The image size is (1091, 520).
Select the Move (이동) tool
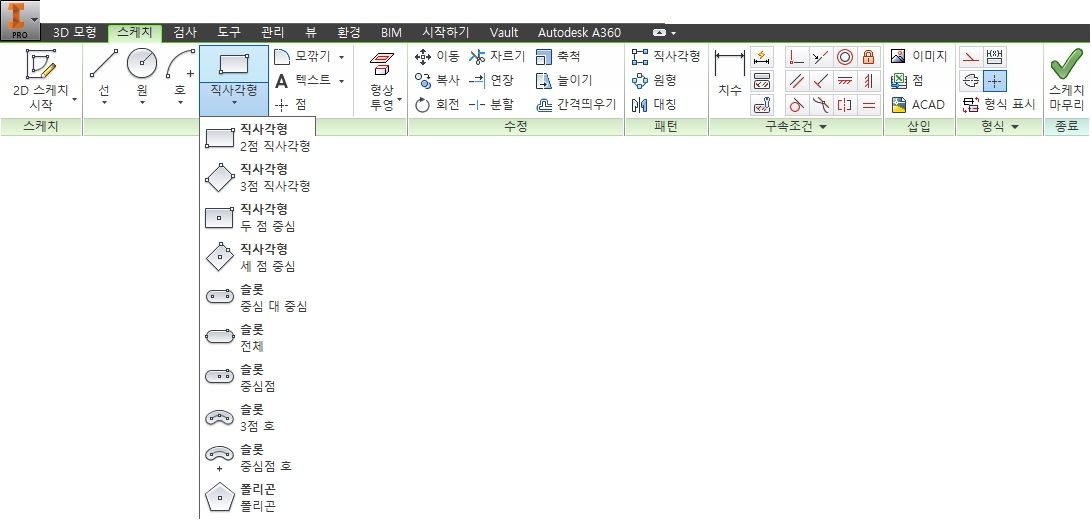coord(436,56)
